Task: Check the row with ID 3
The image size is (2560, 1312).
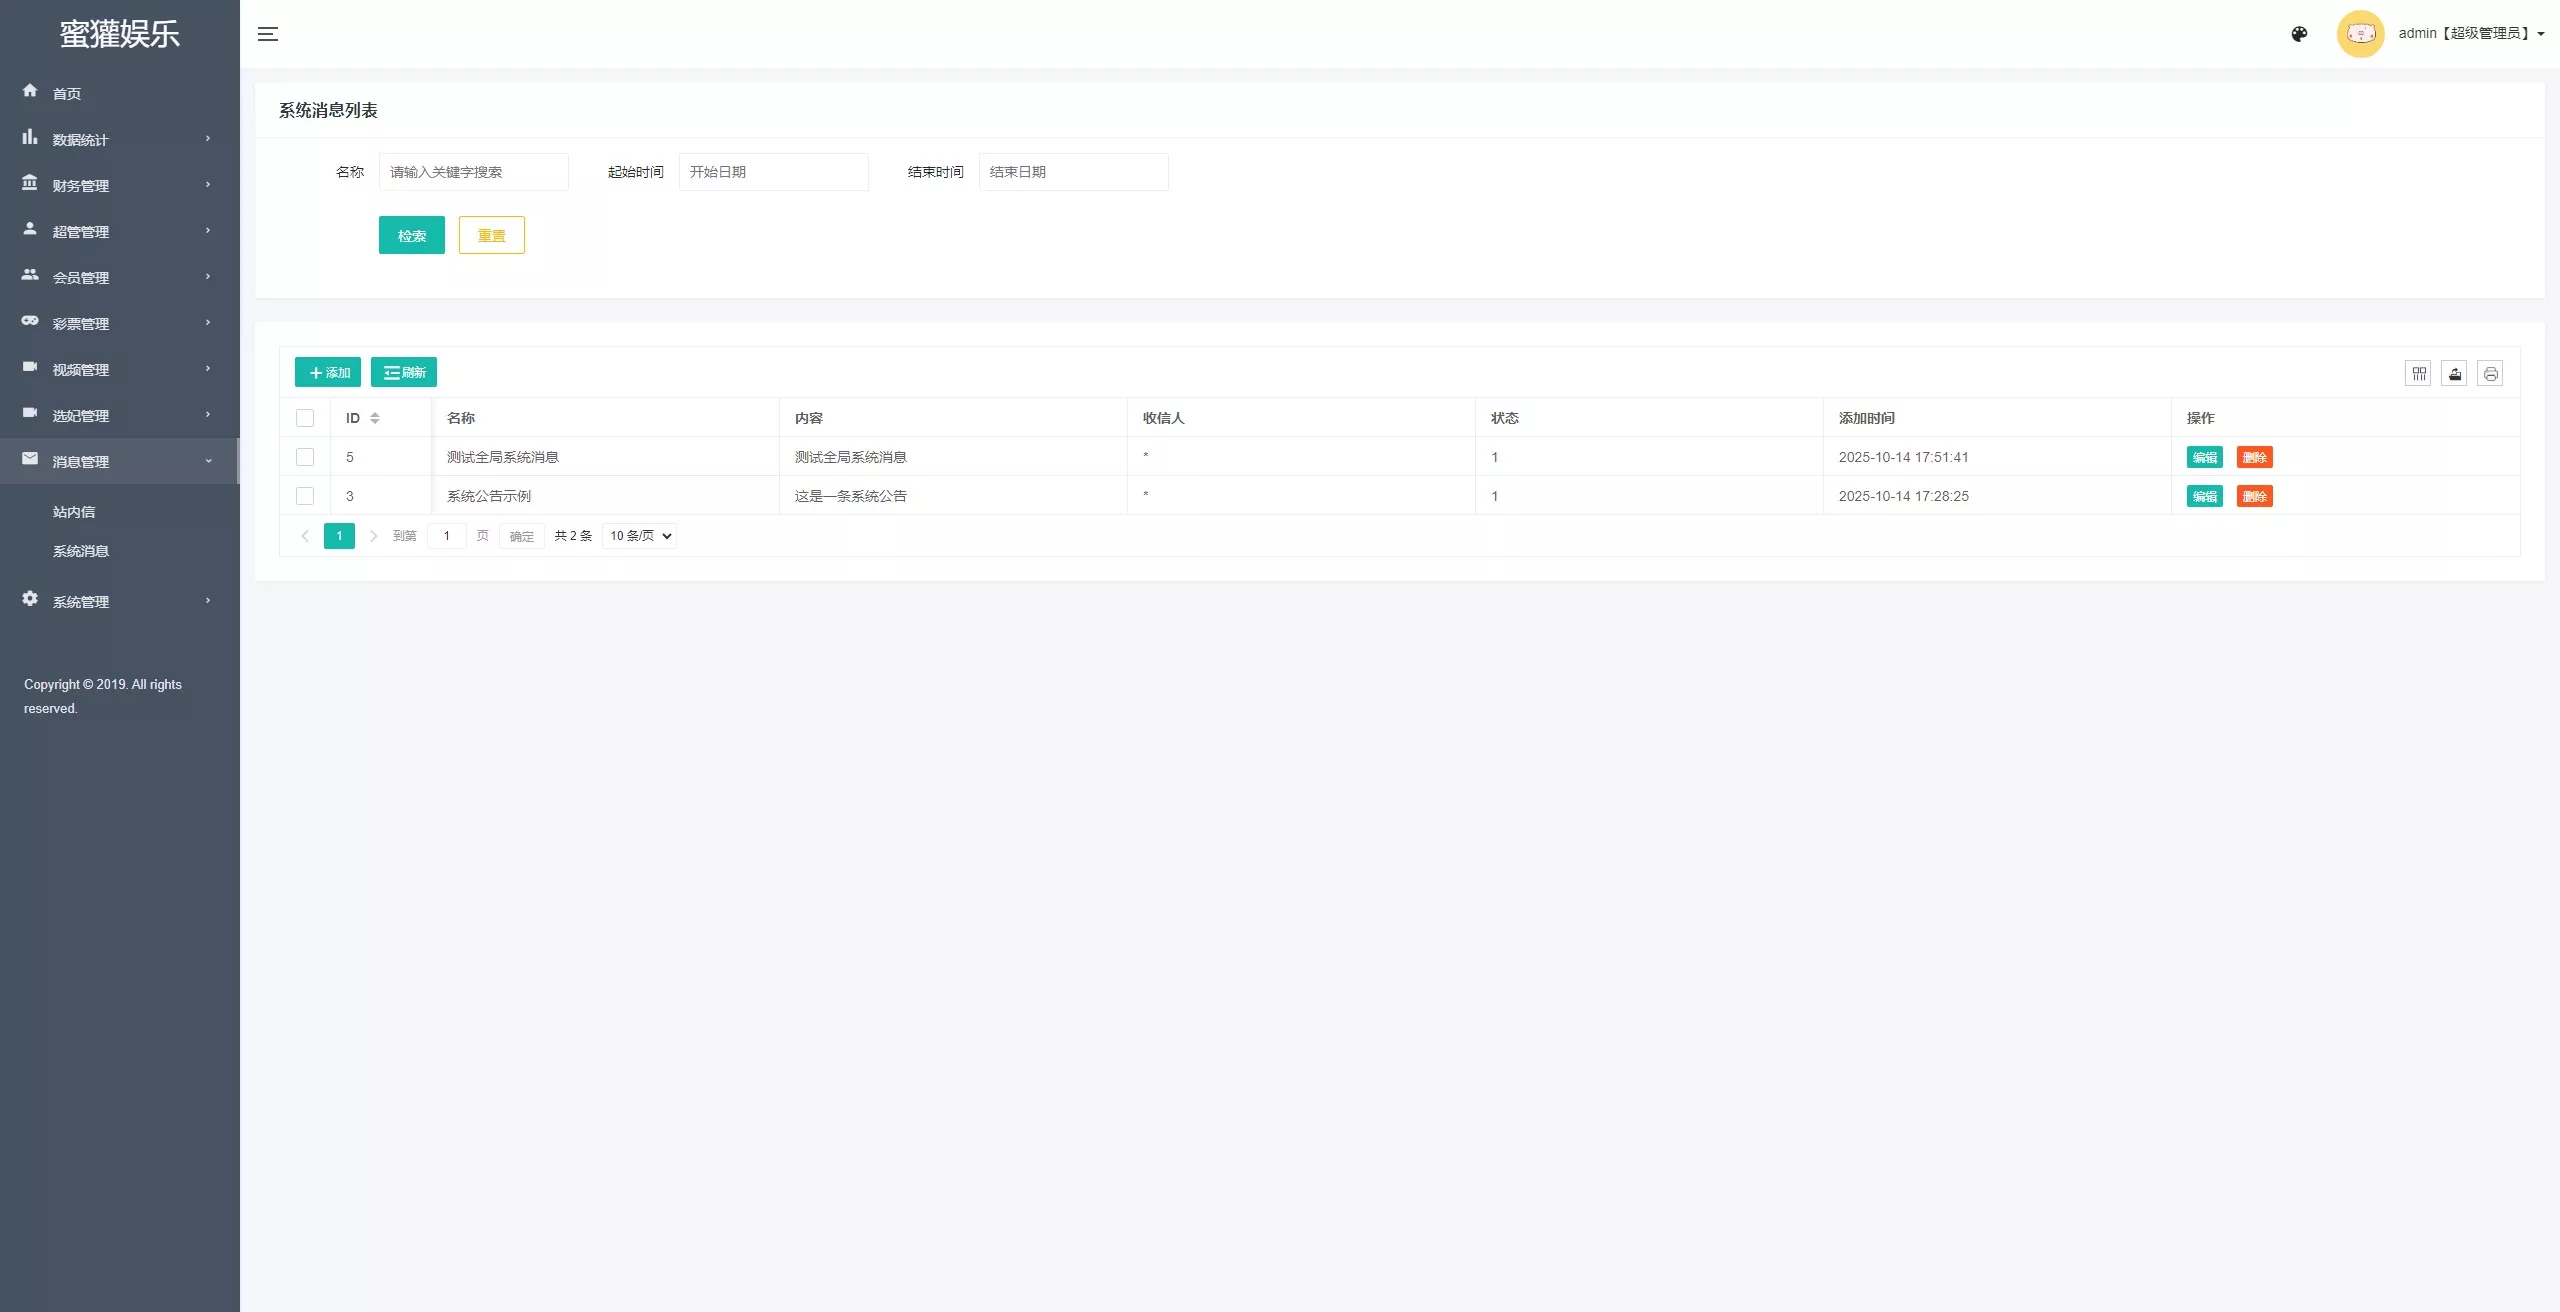Action: 305,496
